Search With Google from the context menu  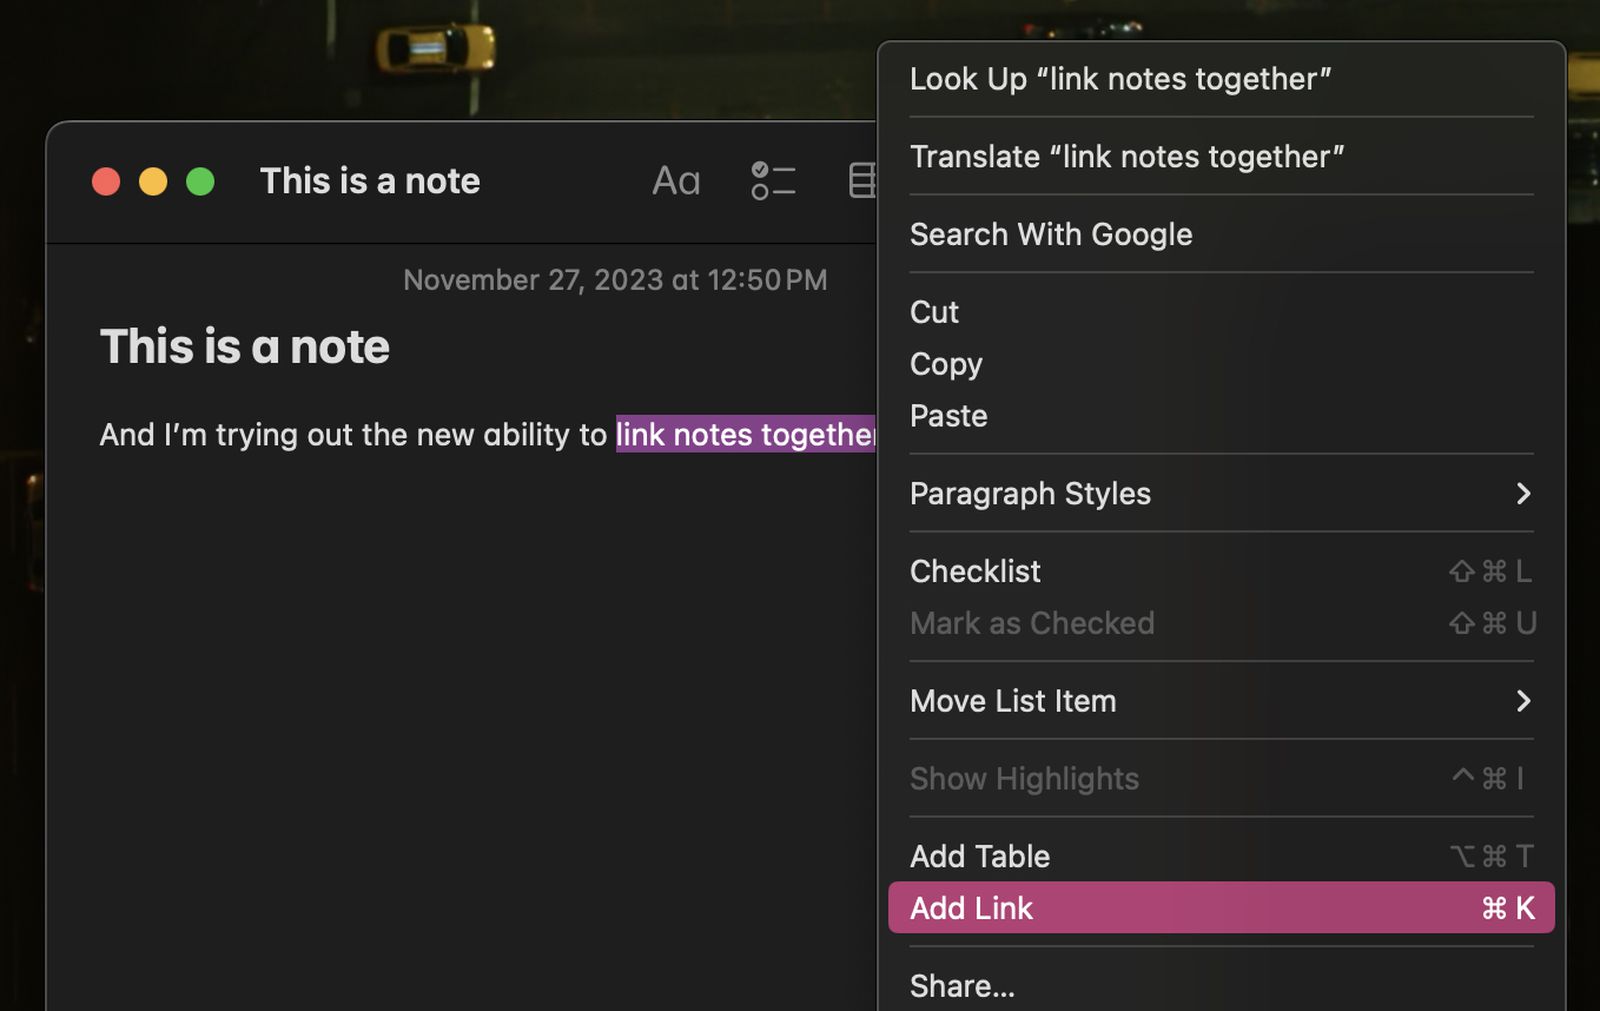tap(1051, 234)
